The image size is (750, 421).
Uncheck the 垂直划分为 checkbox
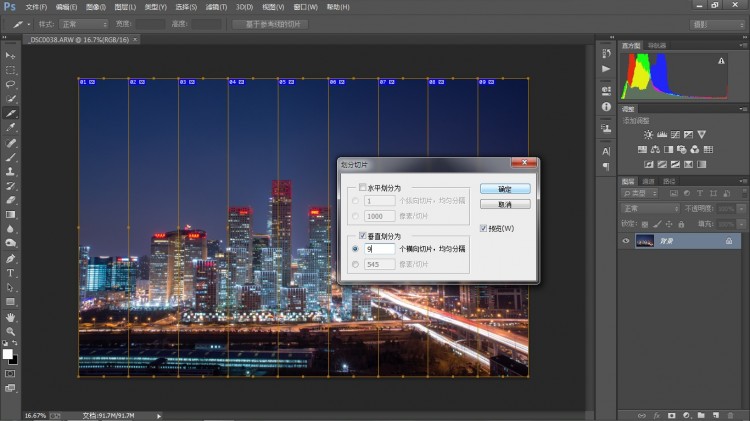point(363,236)
